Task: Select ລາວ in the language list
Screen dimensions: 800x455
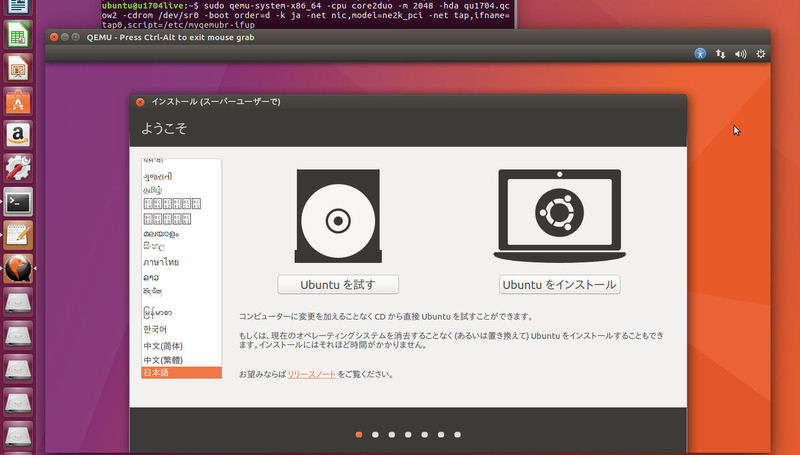Action: point(151,277)
